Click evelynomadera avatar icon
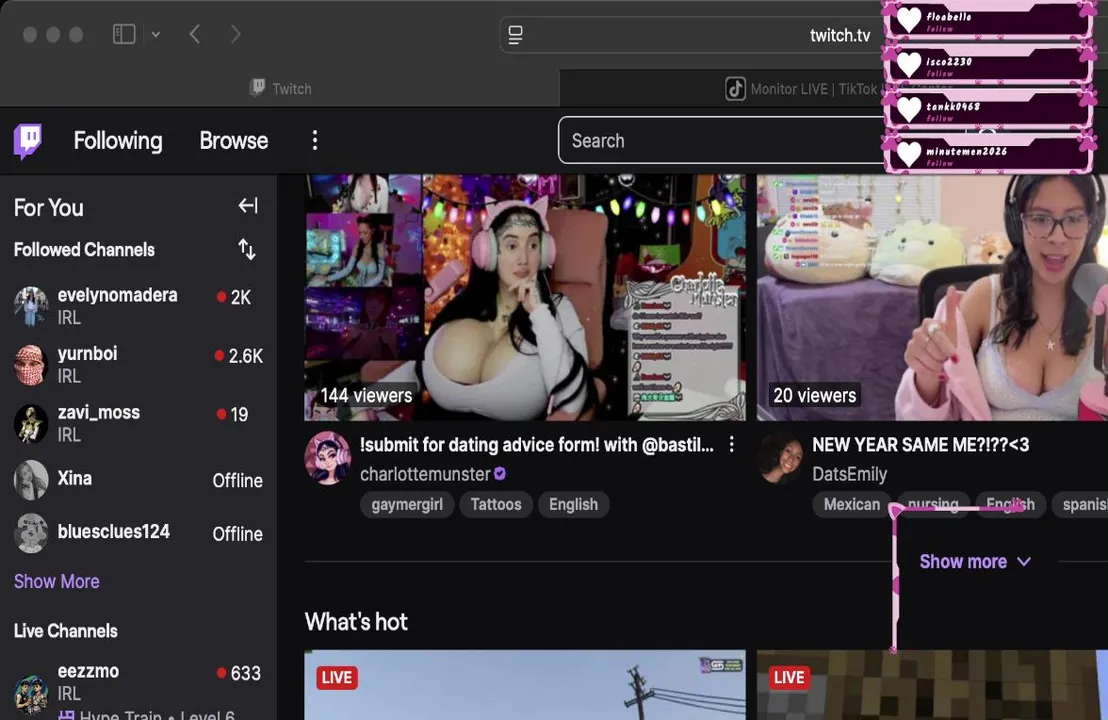 tap(31, 306)
